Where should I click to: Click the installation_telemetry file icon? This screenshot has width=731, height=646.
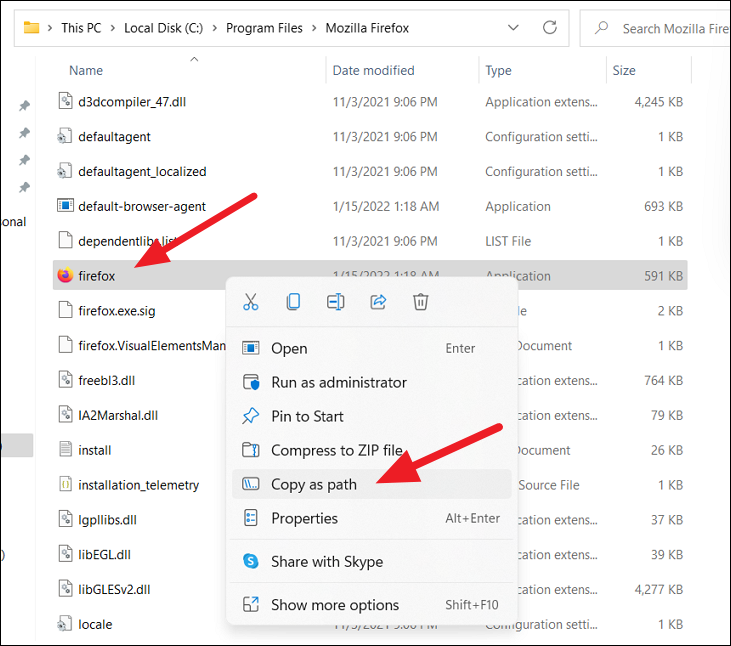coord(66,485)
